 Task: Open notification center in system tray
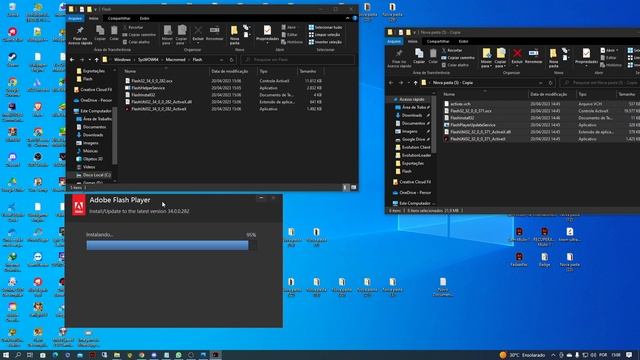629,355
